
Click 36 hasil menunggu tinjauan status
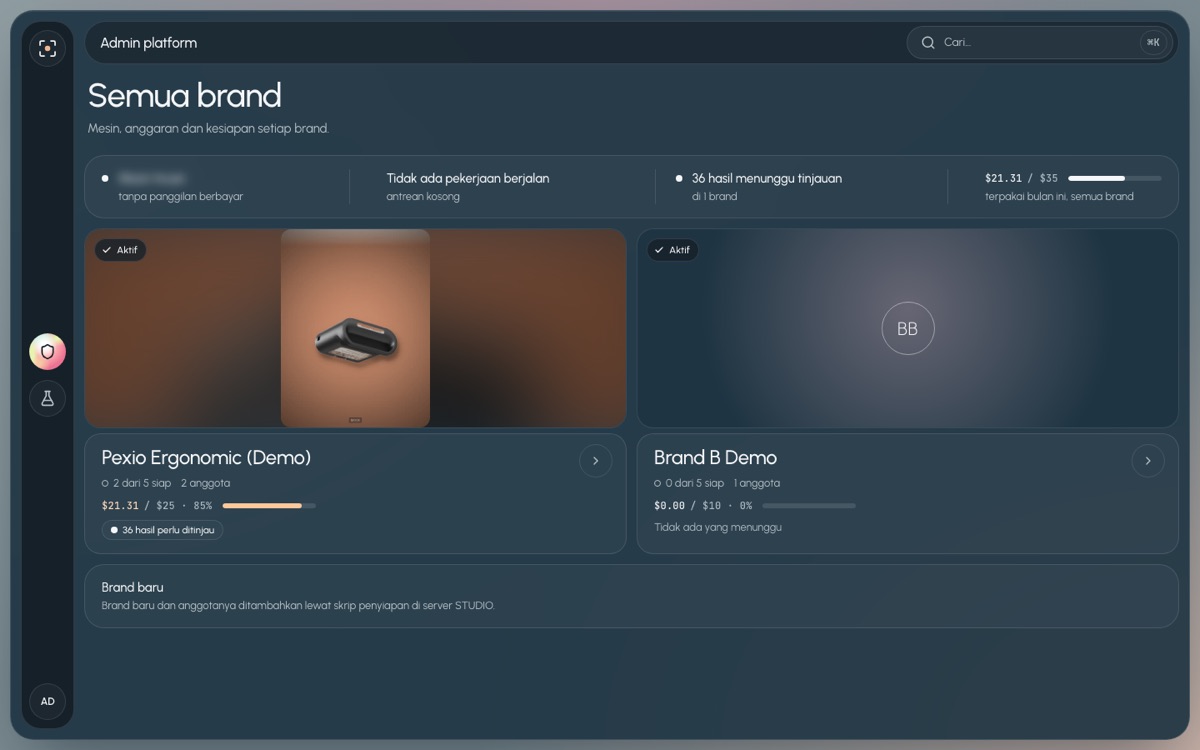point(767,178)
